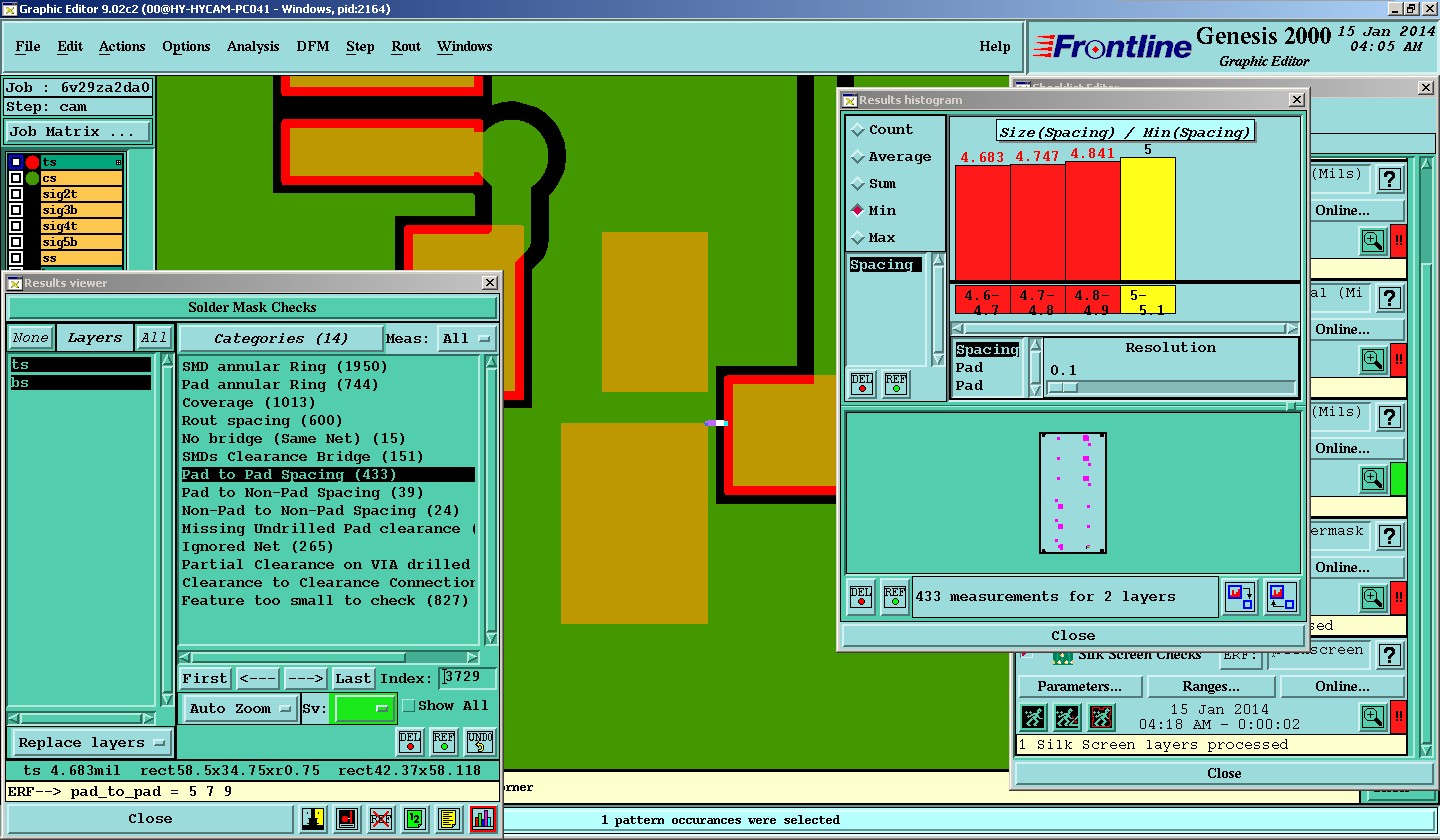This screenshot has height=840, width=1440.
Task: Click REF icon beside measurements status text
Action: point(895,597)
